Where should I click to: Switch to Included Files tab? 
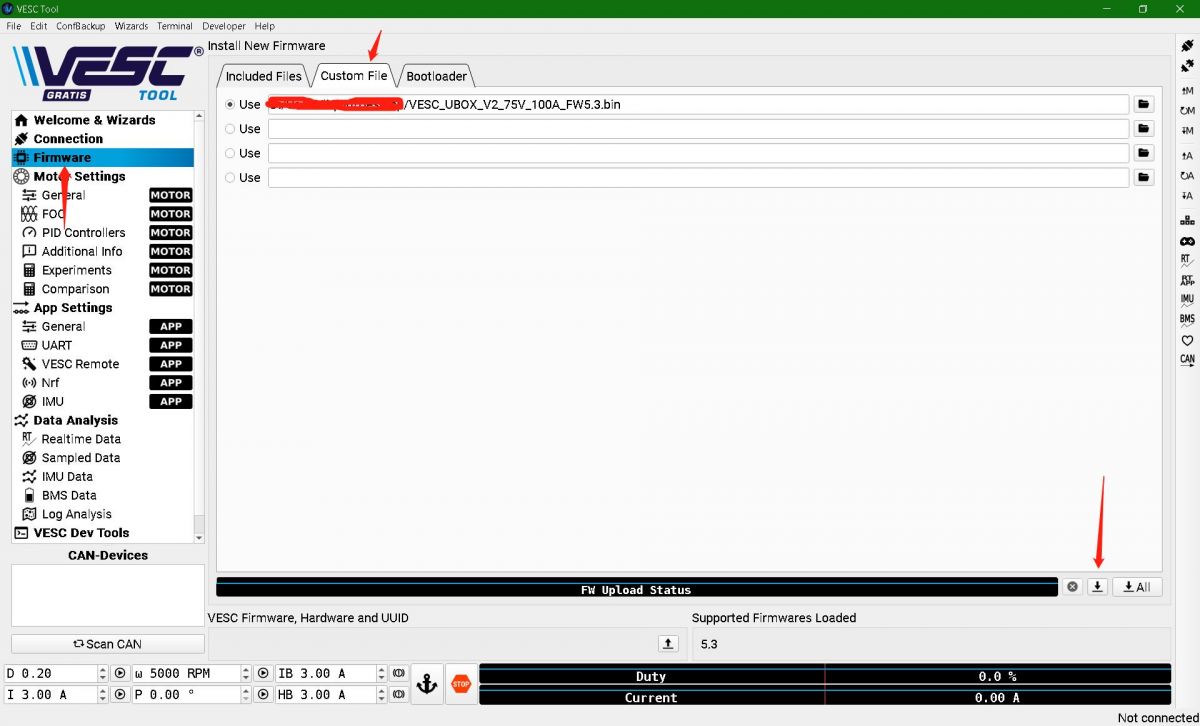pos(263,76)
